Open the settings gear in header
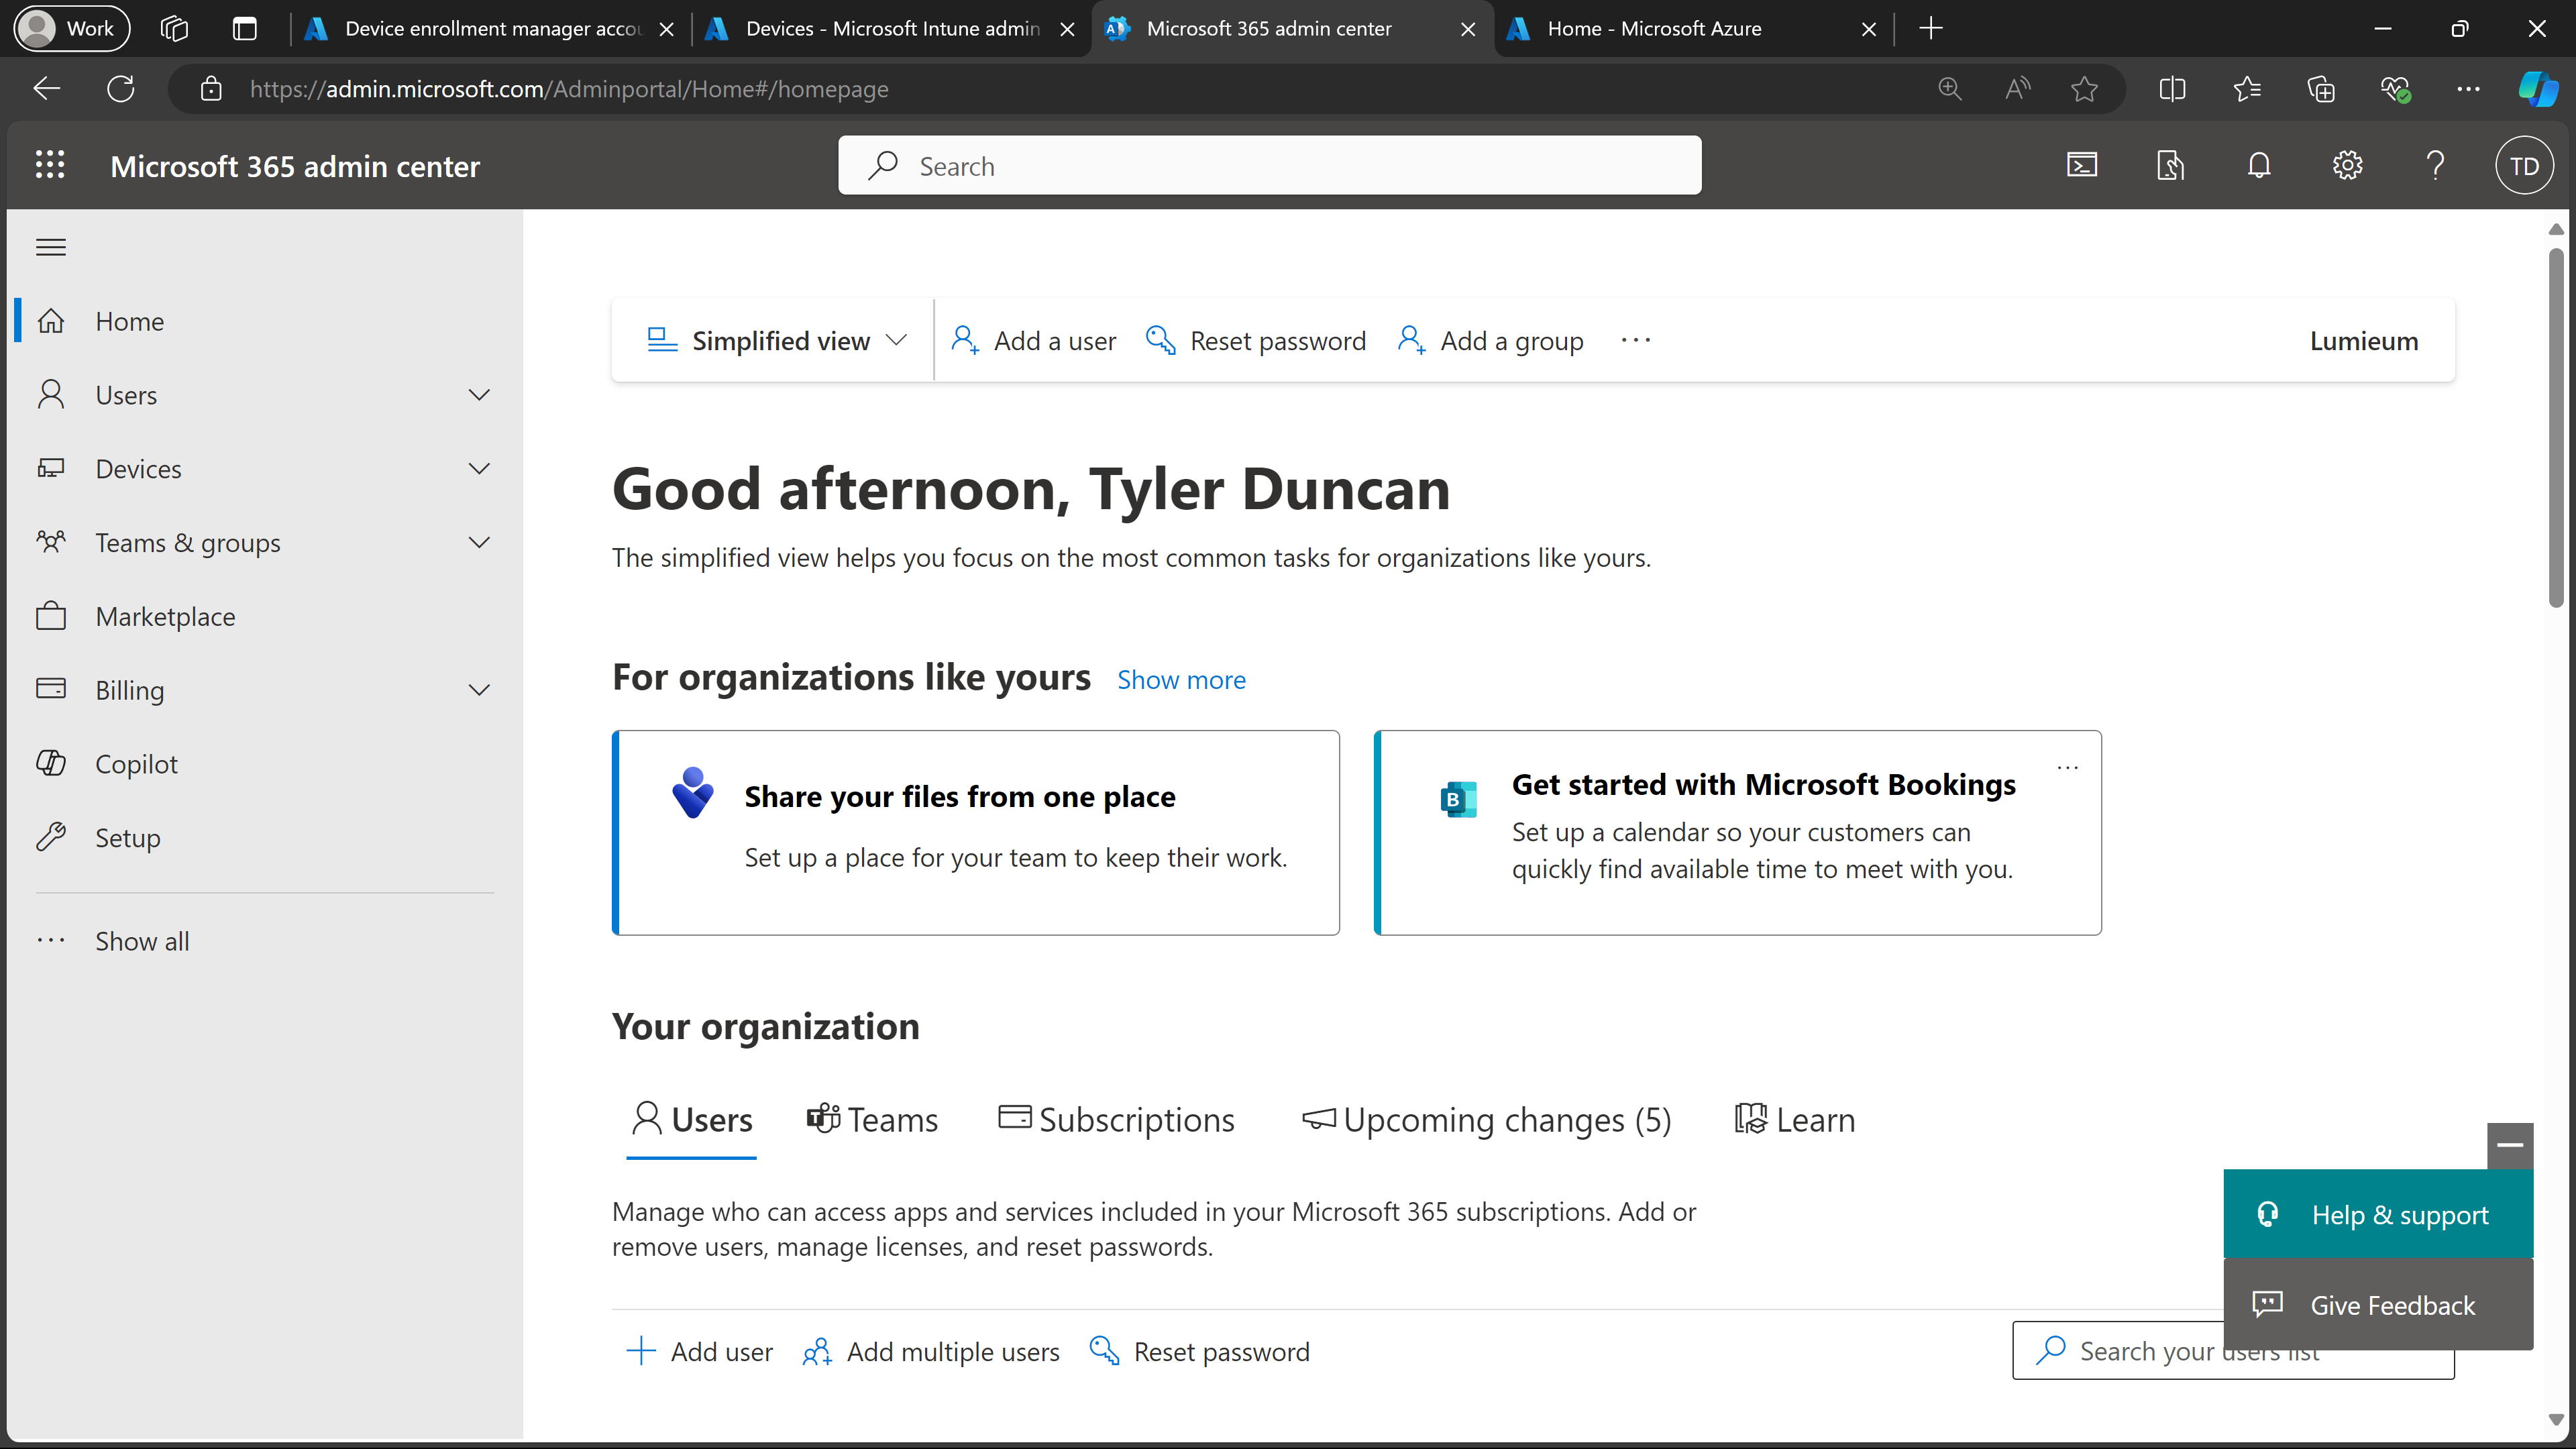Image resolution: width=2576 pixels, height=1449 pixels. coord(2347,165)
